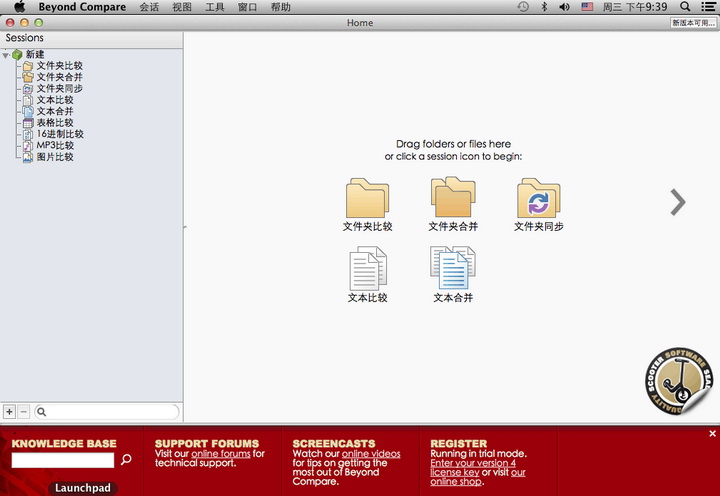The image size is (720, 496).
Task: Collapse the 新建 tree node triangle
Action: point(6,54)
